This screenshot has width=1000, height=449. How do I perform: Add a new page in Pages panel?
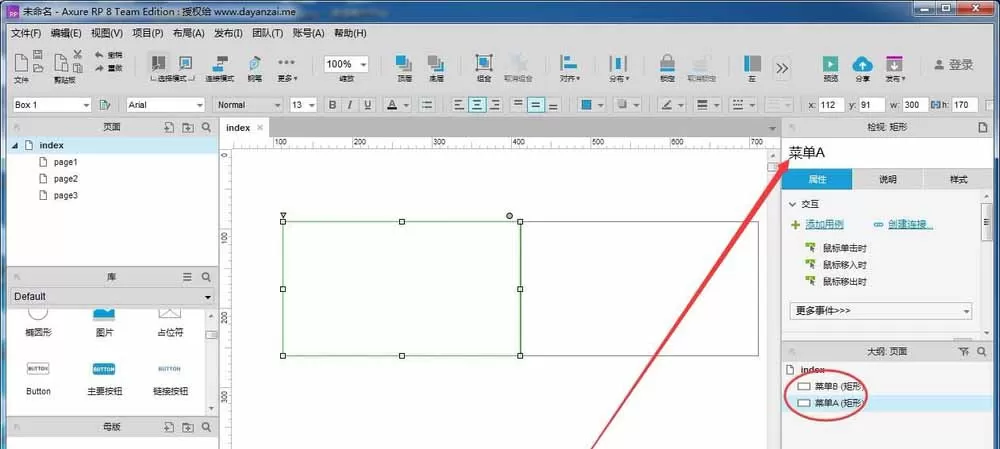coord(168,128)
